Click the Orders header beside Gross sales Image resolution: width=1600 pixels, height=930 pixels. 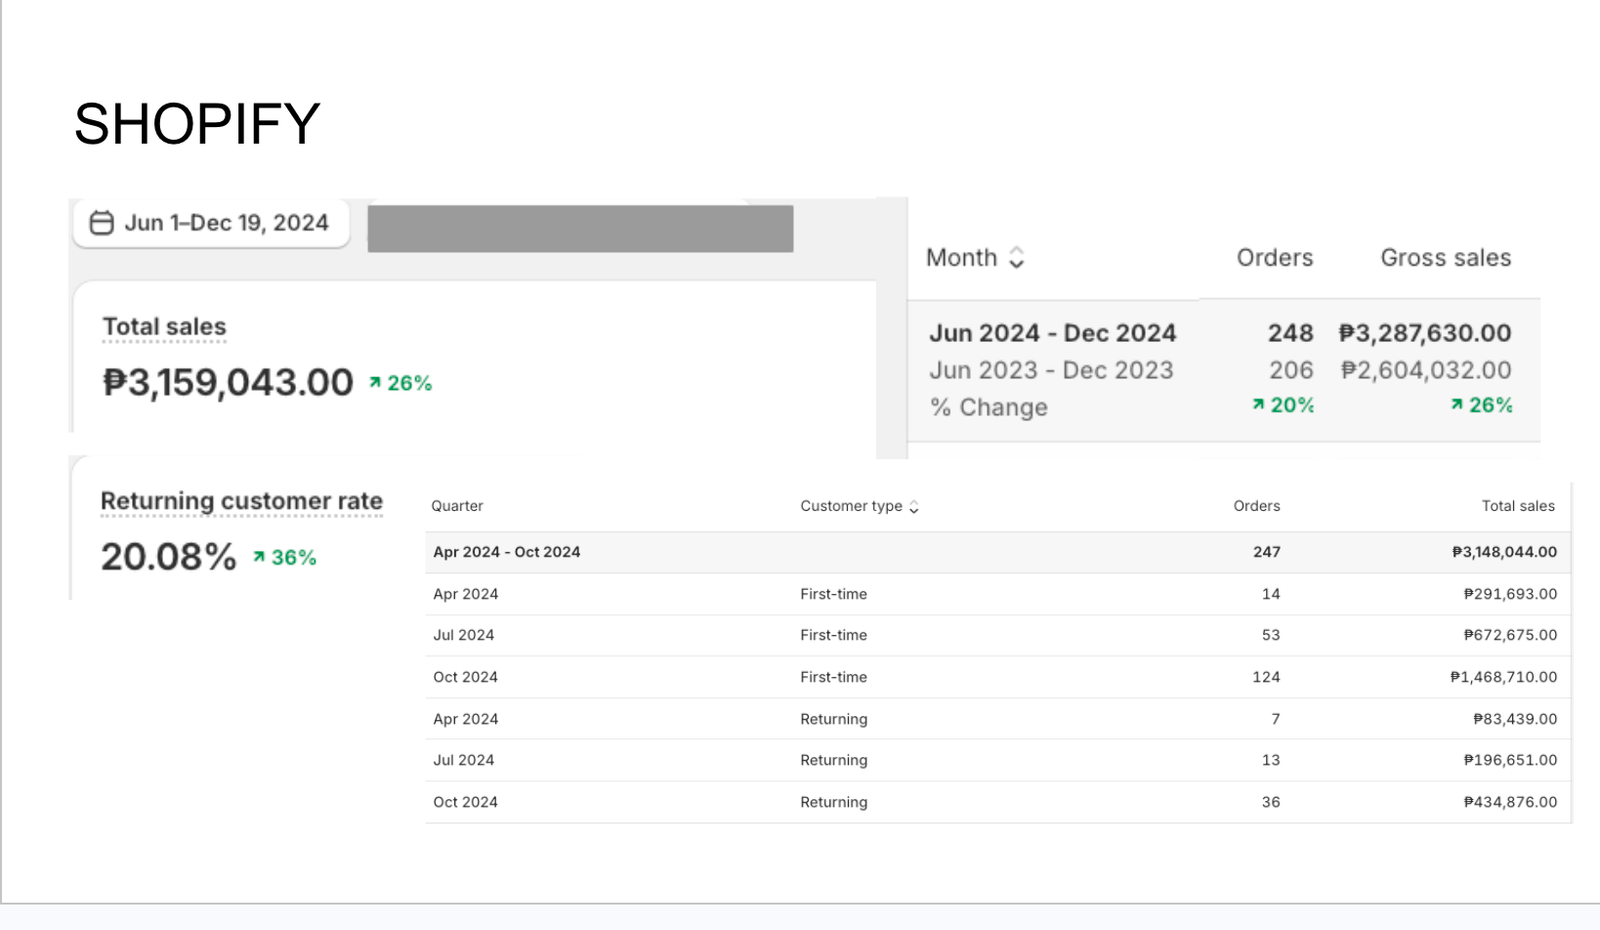[x=1275, y=258]
